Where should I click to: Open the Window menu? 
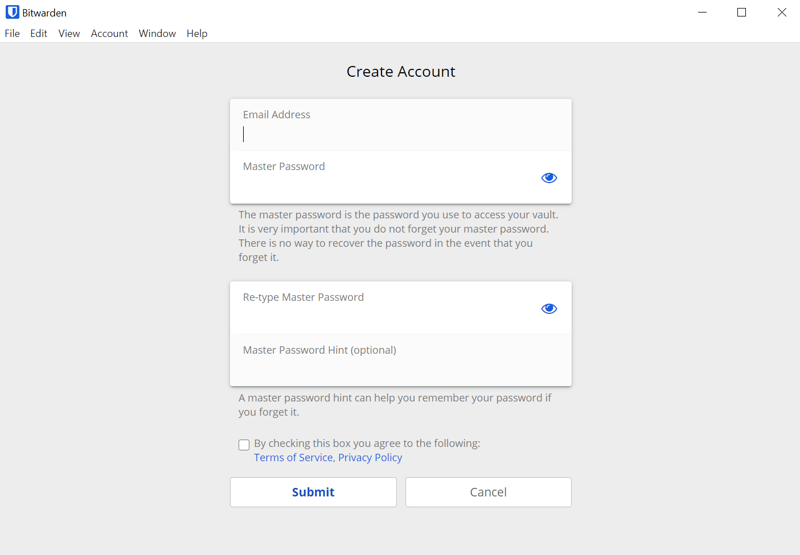click(x=157, y=34)
